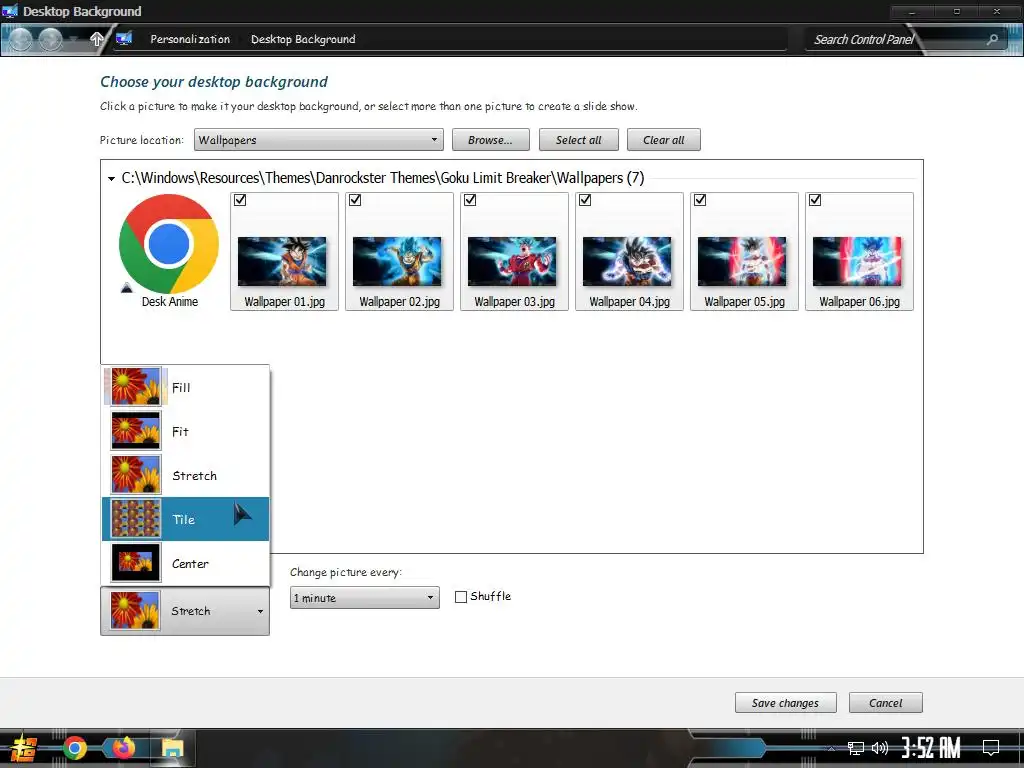Viewport: 1024px width, 768px height.
Task: Open the Start menu button
Action: tap(24, 748)
